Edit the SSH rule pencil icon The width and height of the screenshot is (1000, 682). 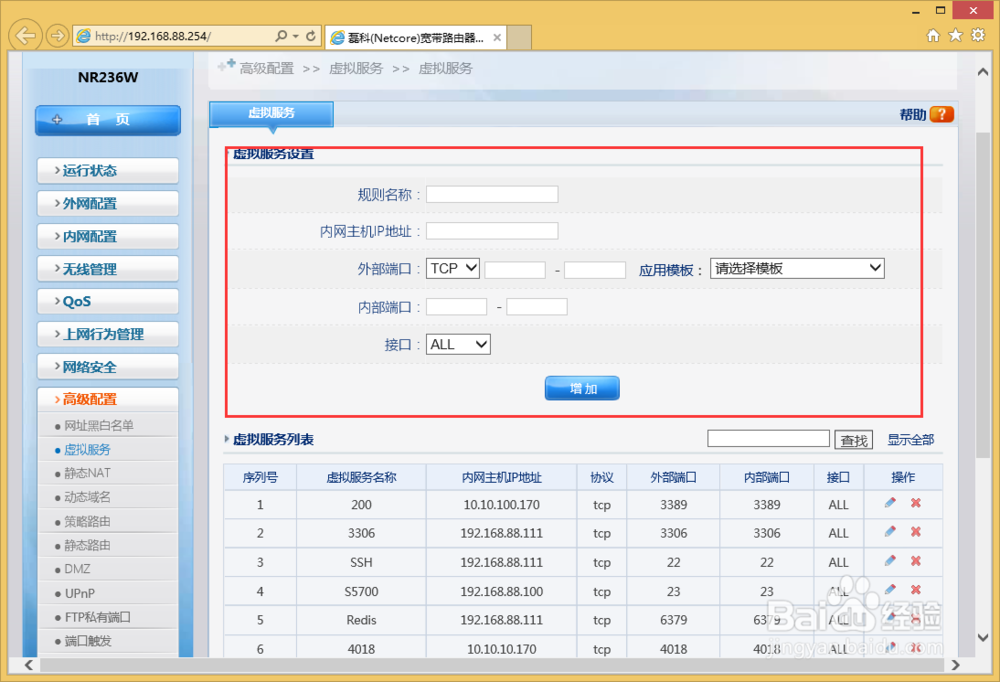890,561
